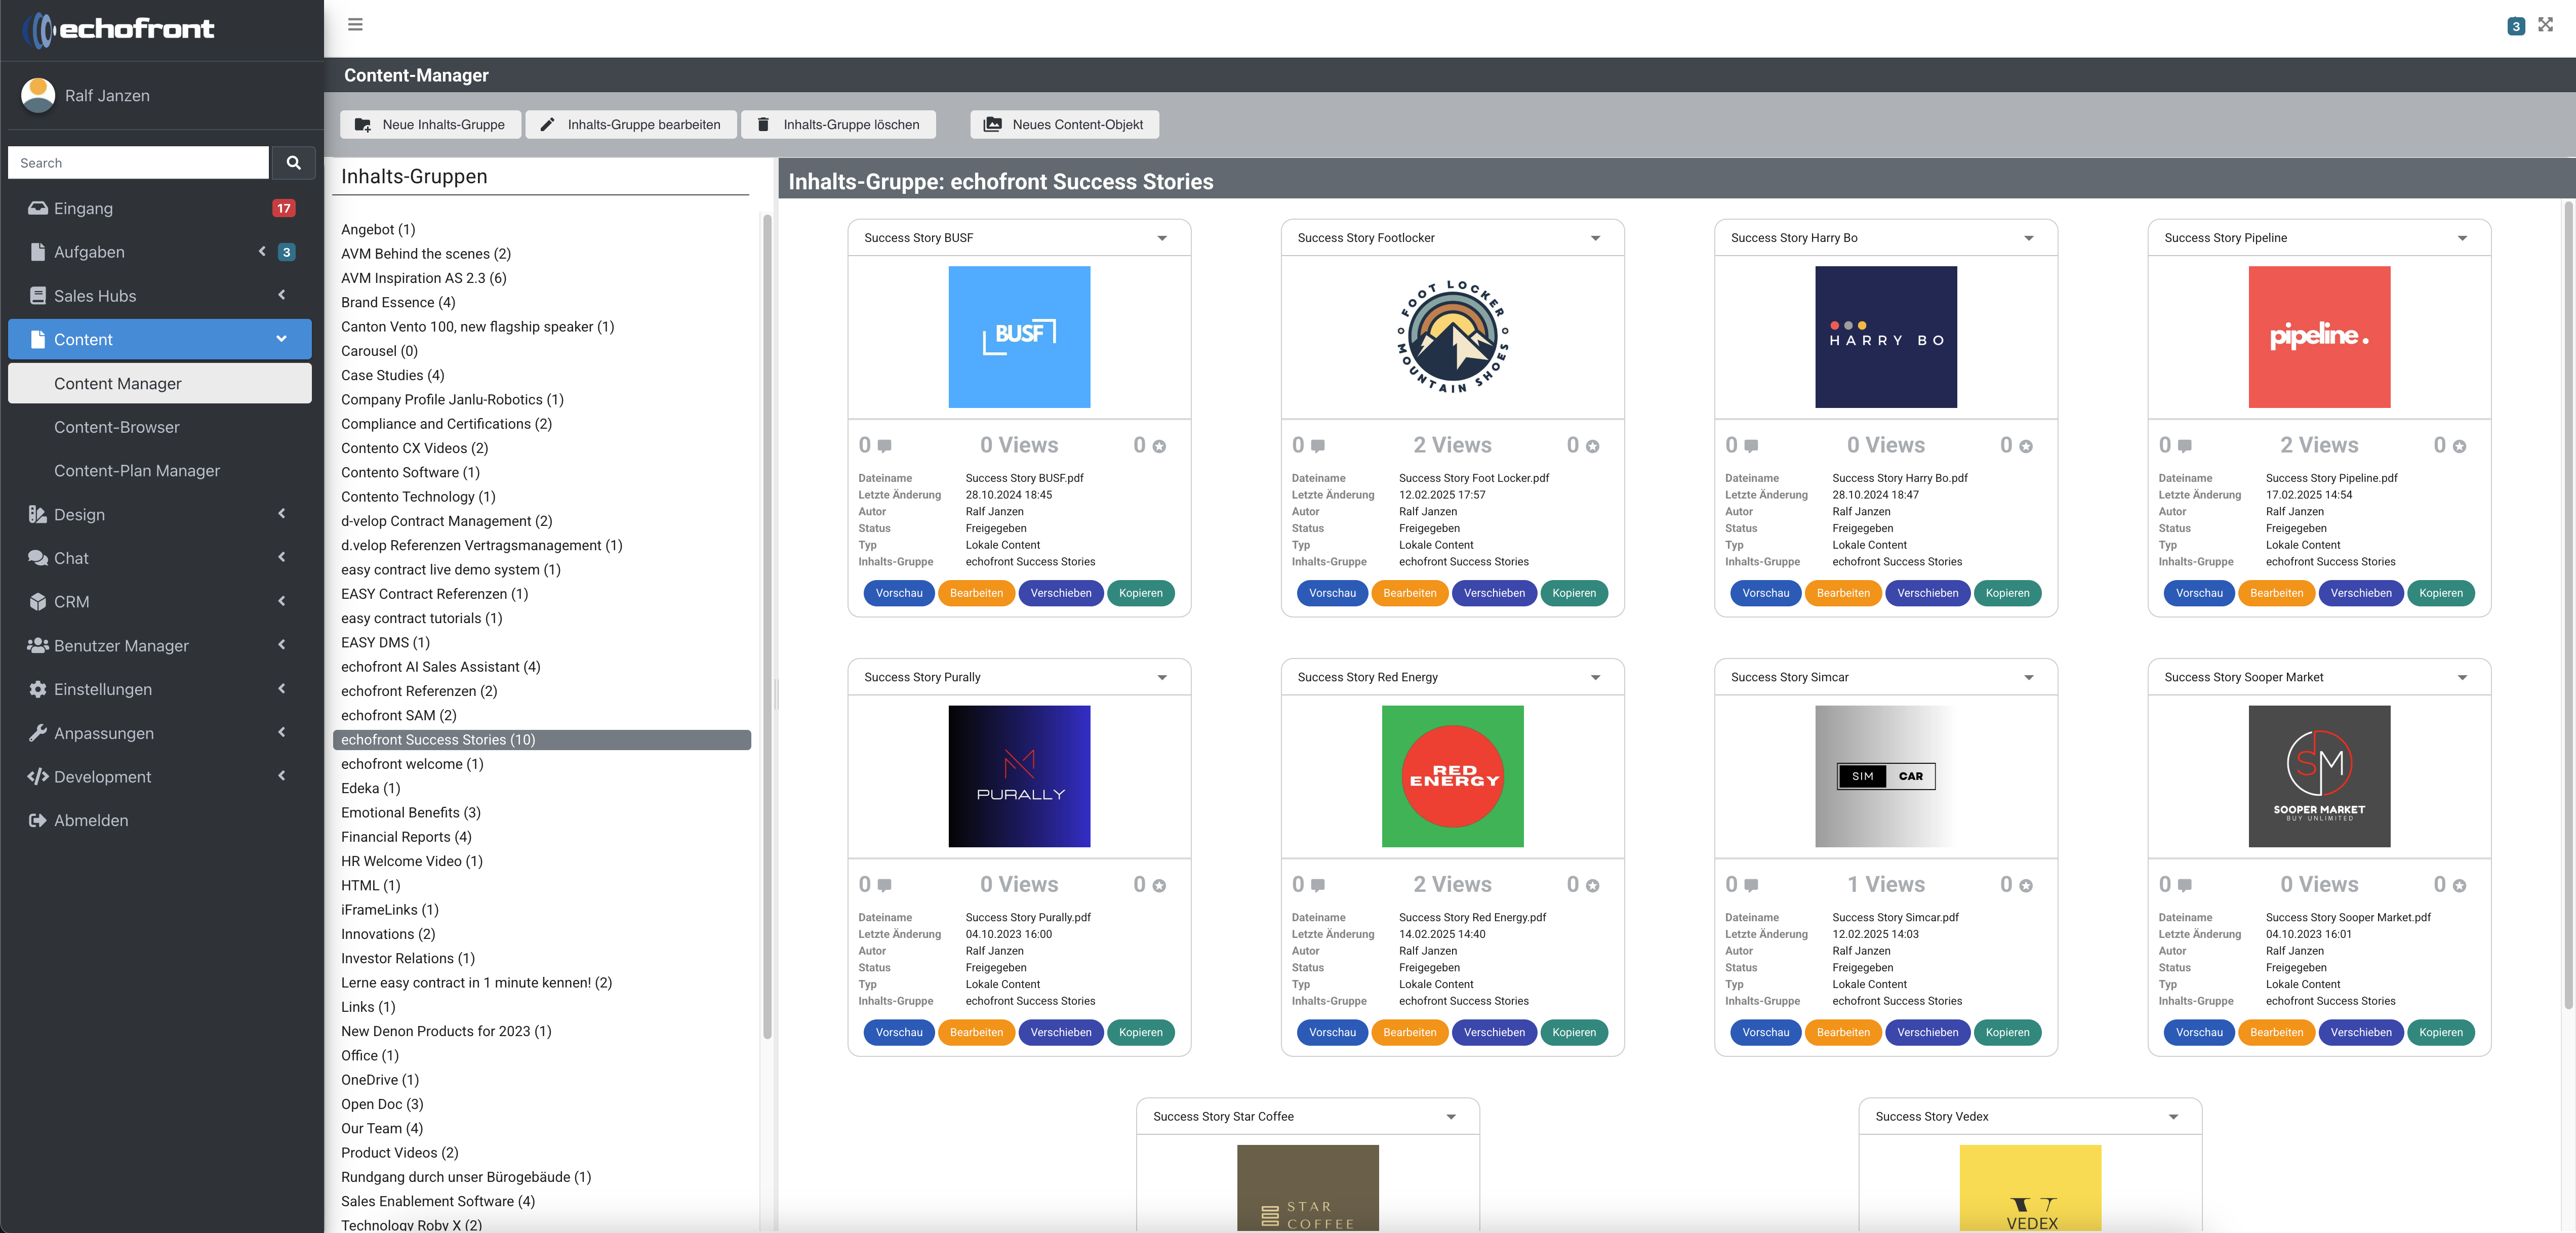
Task: Click Kopieren on Success Story Pipeline
Action: [2441, 593]
